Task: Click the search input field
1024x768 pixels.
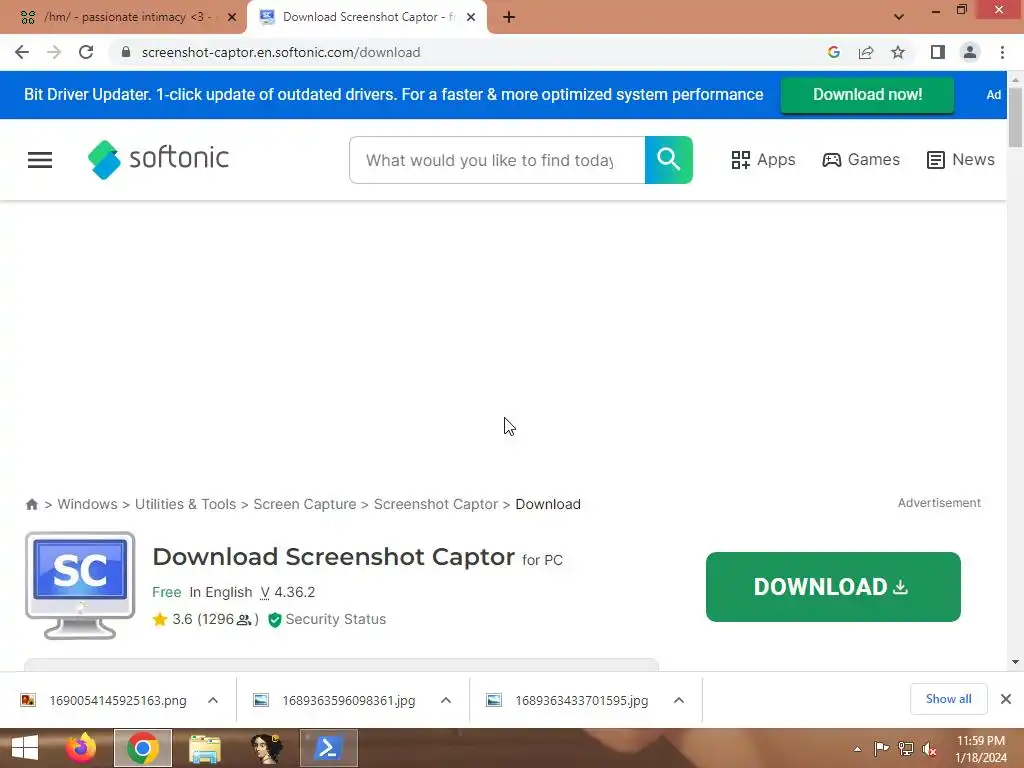Action: click(x=497, y=160)
